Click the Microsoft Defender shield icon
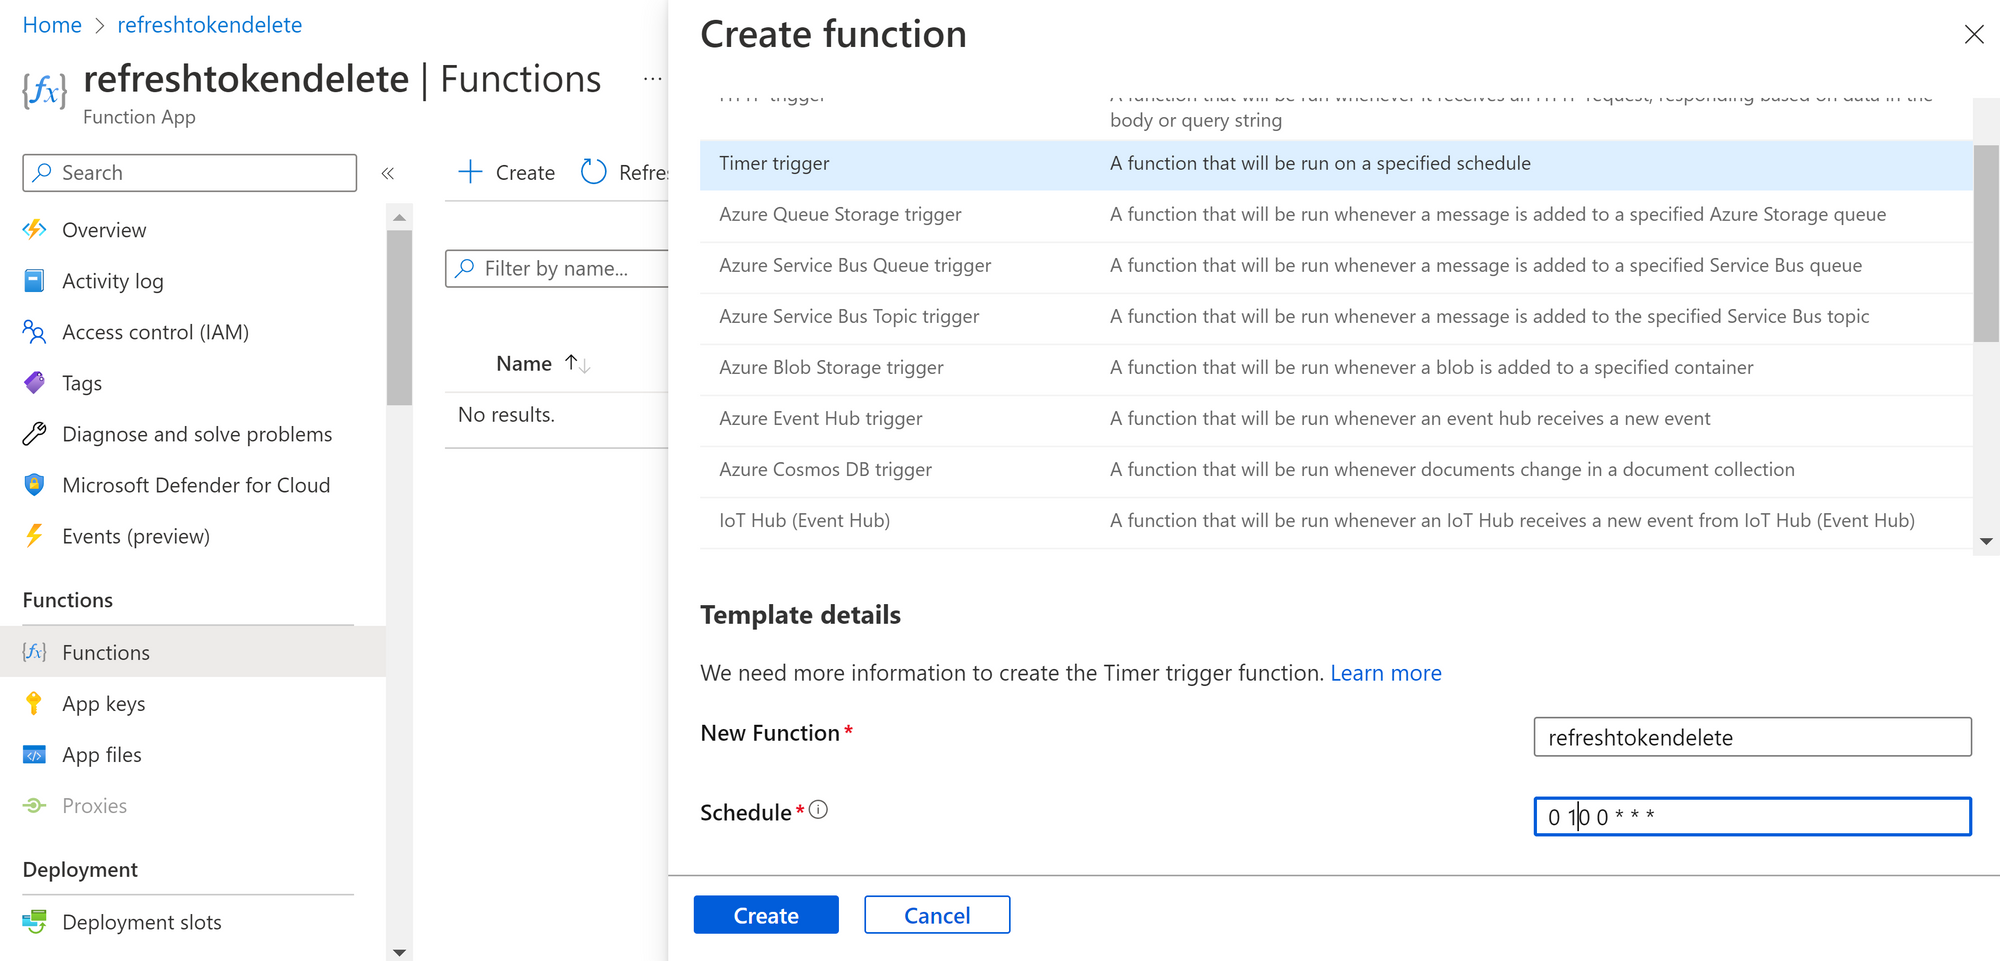 [x=34, y=484]
